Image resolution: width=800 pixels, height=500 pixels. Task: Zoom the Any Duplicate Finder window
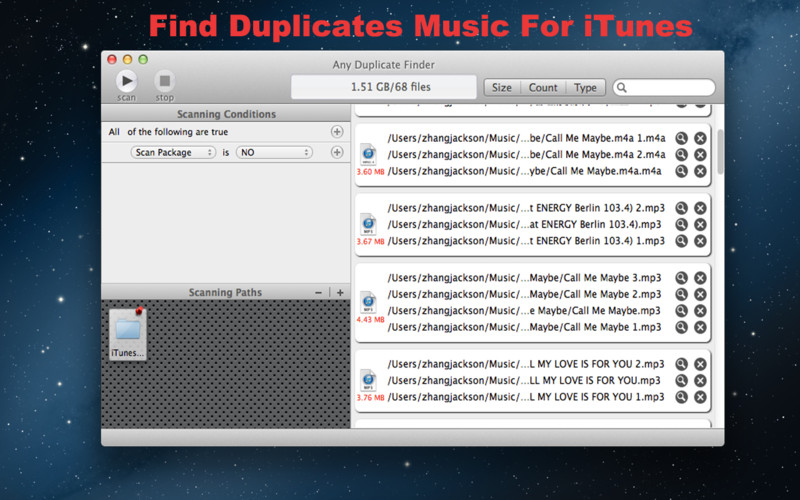tap(143, 60)
